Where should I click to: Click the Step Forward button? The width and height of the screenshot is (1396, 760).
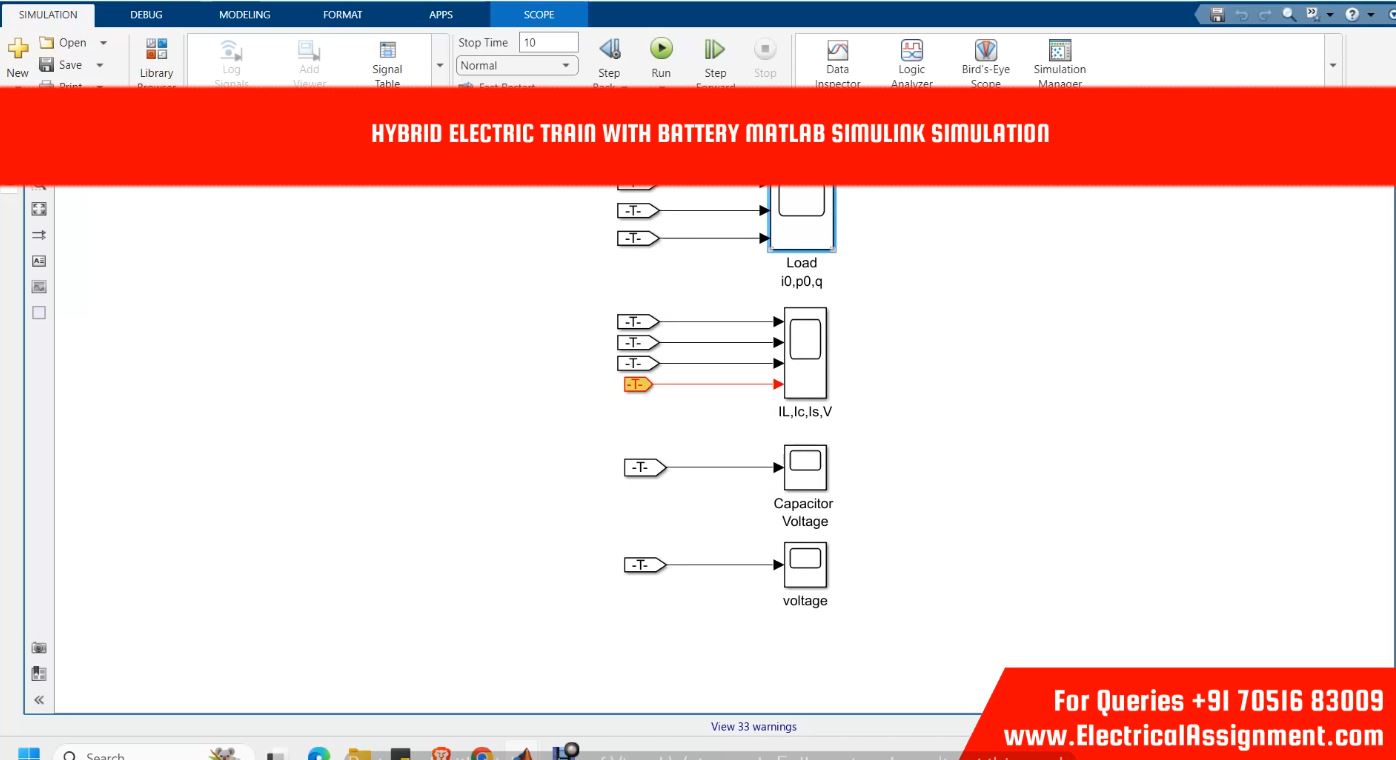coord(715,50)
